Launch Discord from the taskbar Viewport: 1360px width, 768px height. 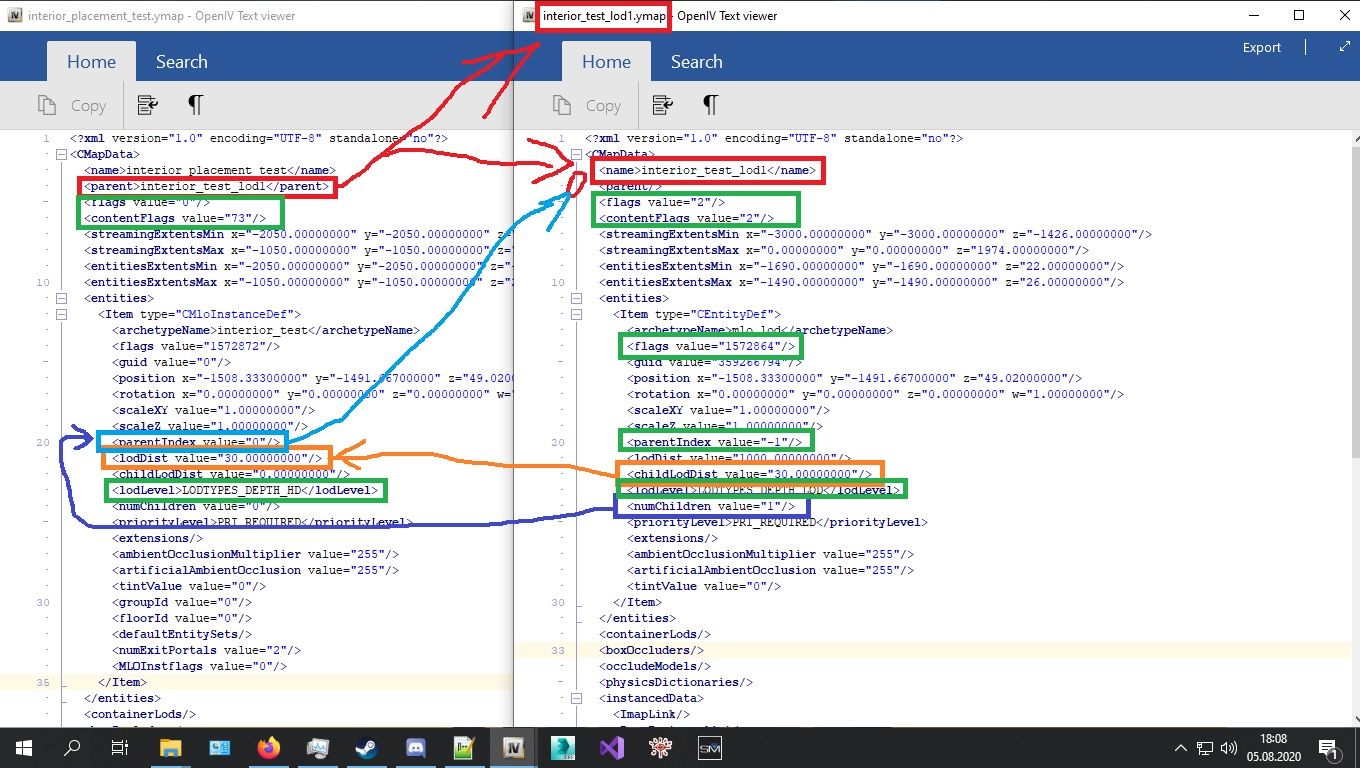[x=415, y=747]
